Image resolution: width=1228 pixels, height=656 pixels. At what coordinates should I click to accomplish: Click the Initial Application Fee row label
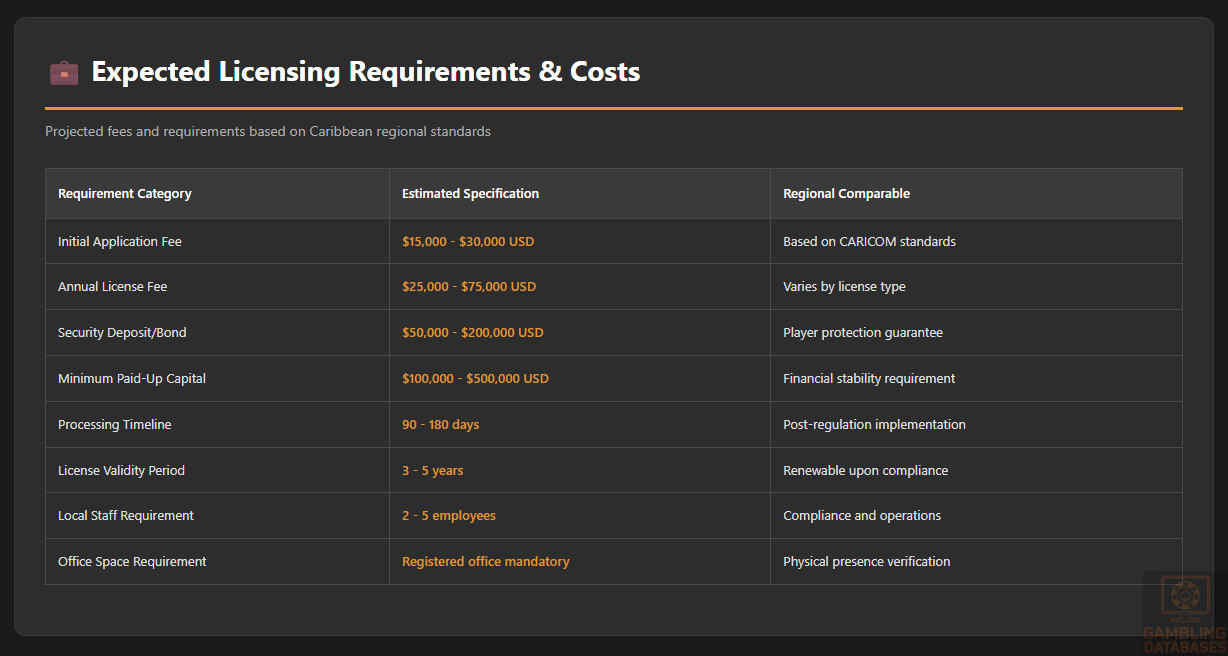pos(120,242)
